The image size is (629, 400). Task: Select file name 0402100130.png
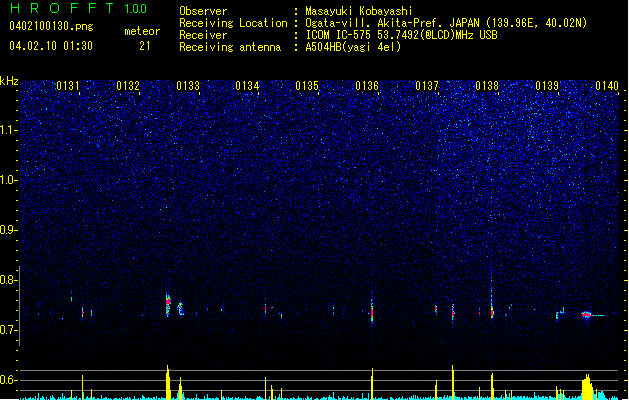(51, 26)
